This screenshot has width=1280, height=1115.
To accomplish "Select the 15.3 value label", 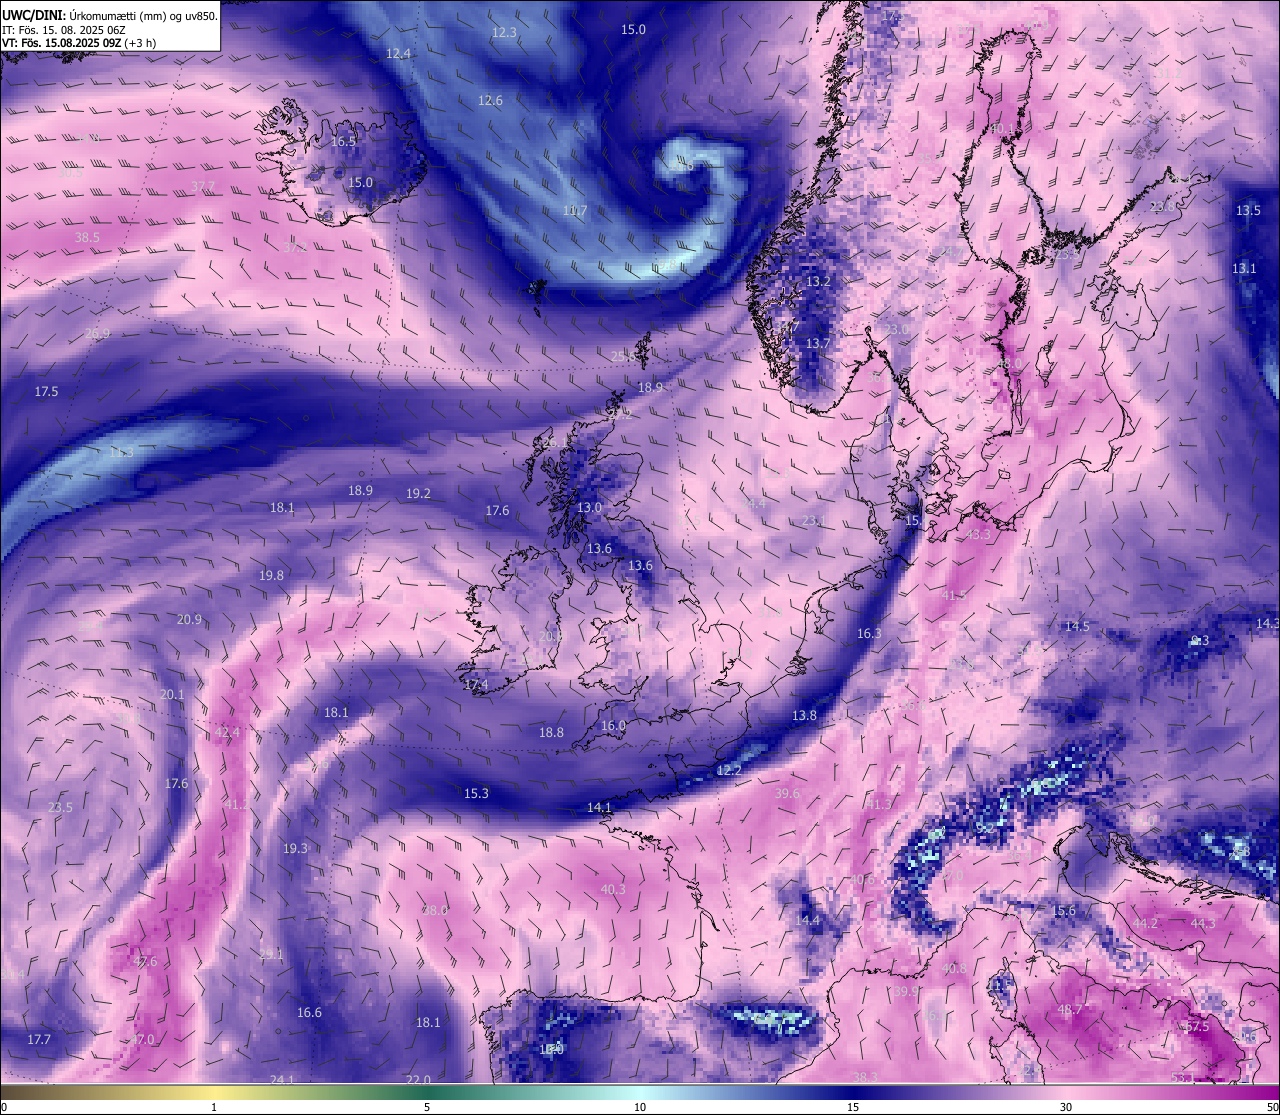I will pyautogui.click(x=476, y=793).
